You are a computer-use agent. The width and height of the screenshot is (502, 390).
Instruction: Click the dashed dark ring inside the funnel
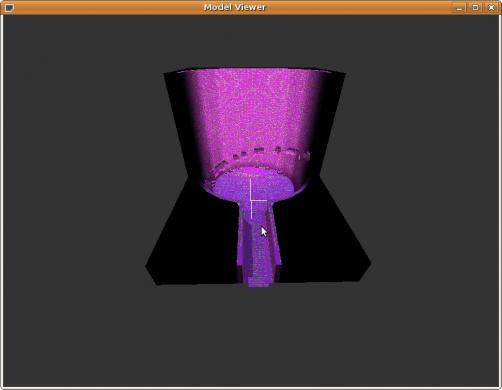pyautogui.click(x=260, y=156)
